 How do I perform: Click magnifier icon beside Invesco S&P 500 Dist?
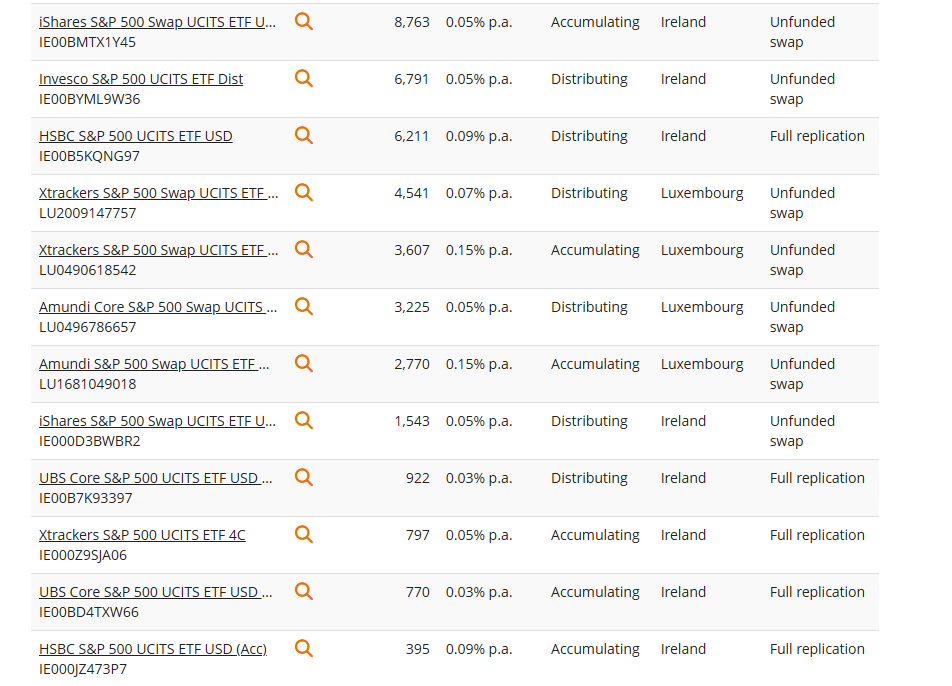pyautogui.click(x=304, y=79)
